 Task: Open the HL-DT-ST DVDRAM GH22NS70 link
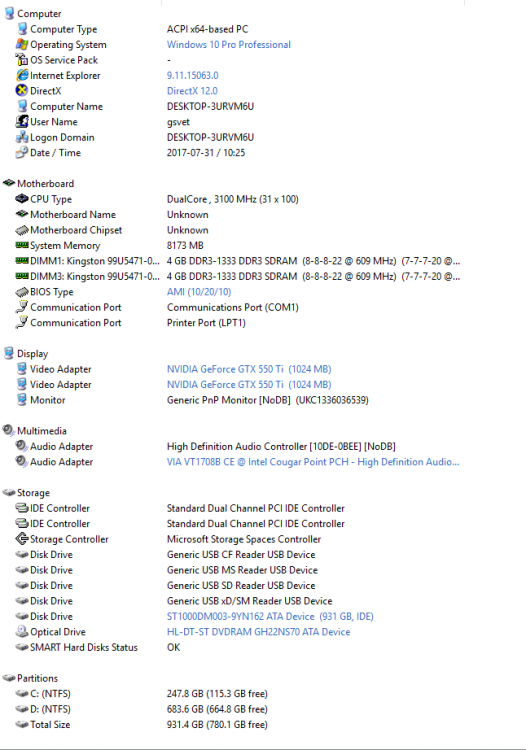click(258, 632)
